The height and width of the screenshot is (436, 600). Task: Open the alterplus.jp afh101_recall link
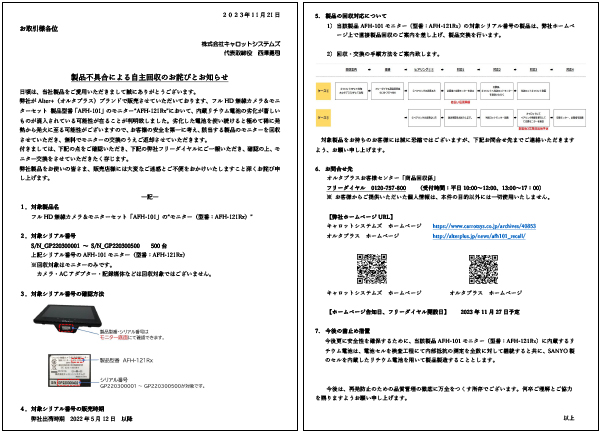[x=479, y=236]
